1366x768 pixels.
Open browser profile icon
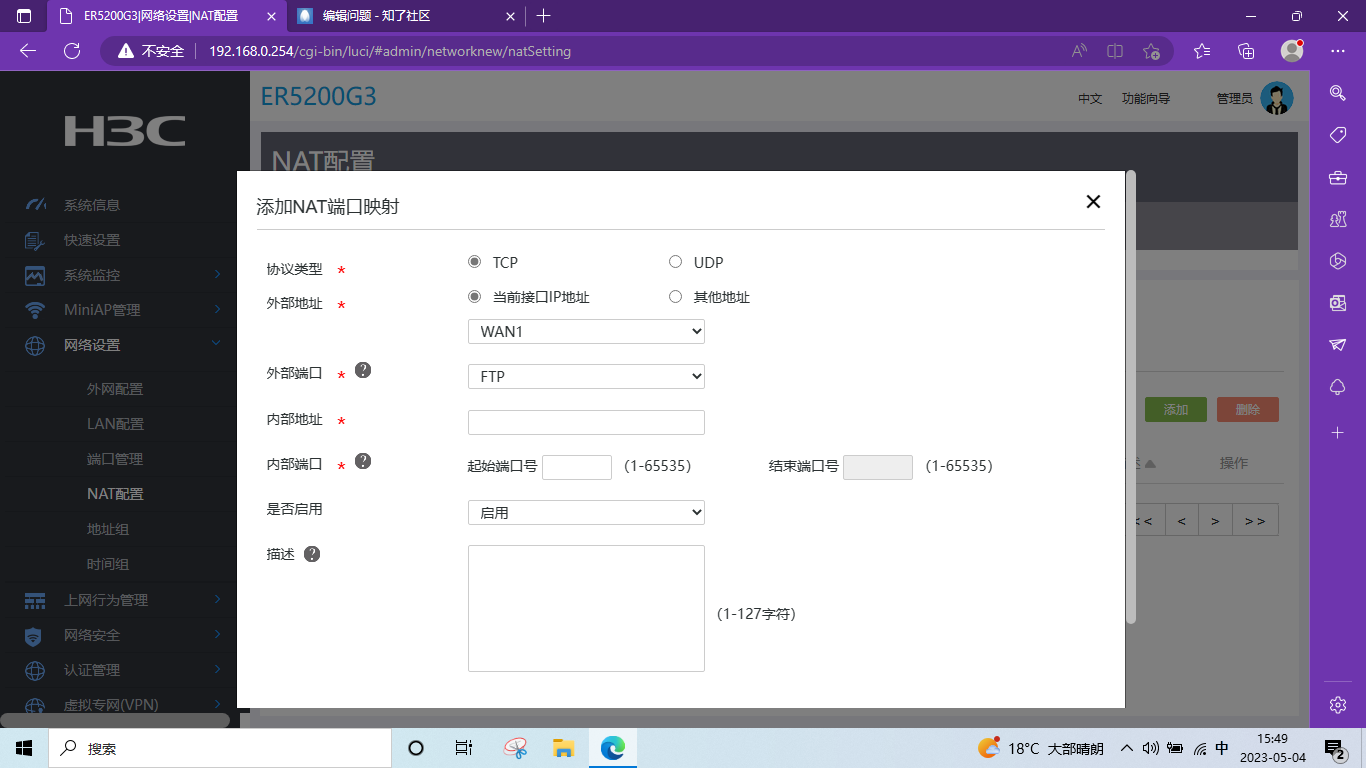[x=1292, y=51]
